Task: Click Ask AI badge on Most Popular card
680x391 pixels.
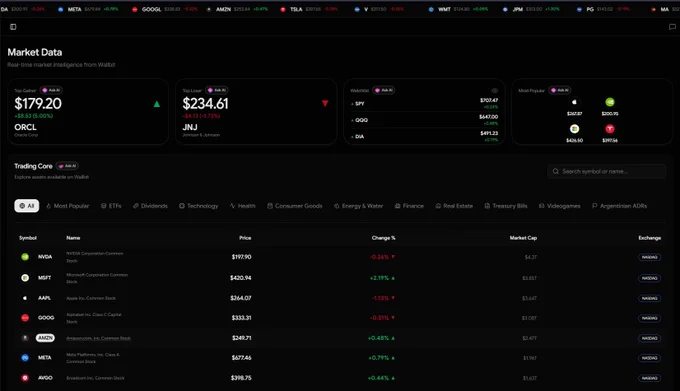Action: [x=560, y=90]
